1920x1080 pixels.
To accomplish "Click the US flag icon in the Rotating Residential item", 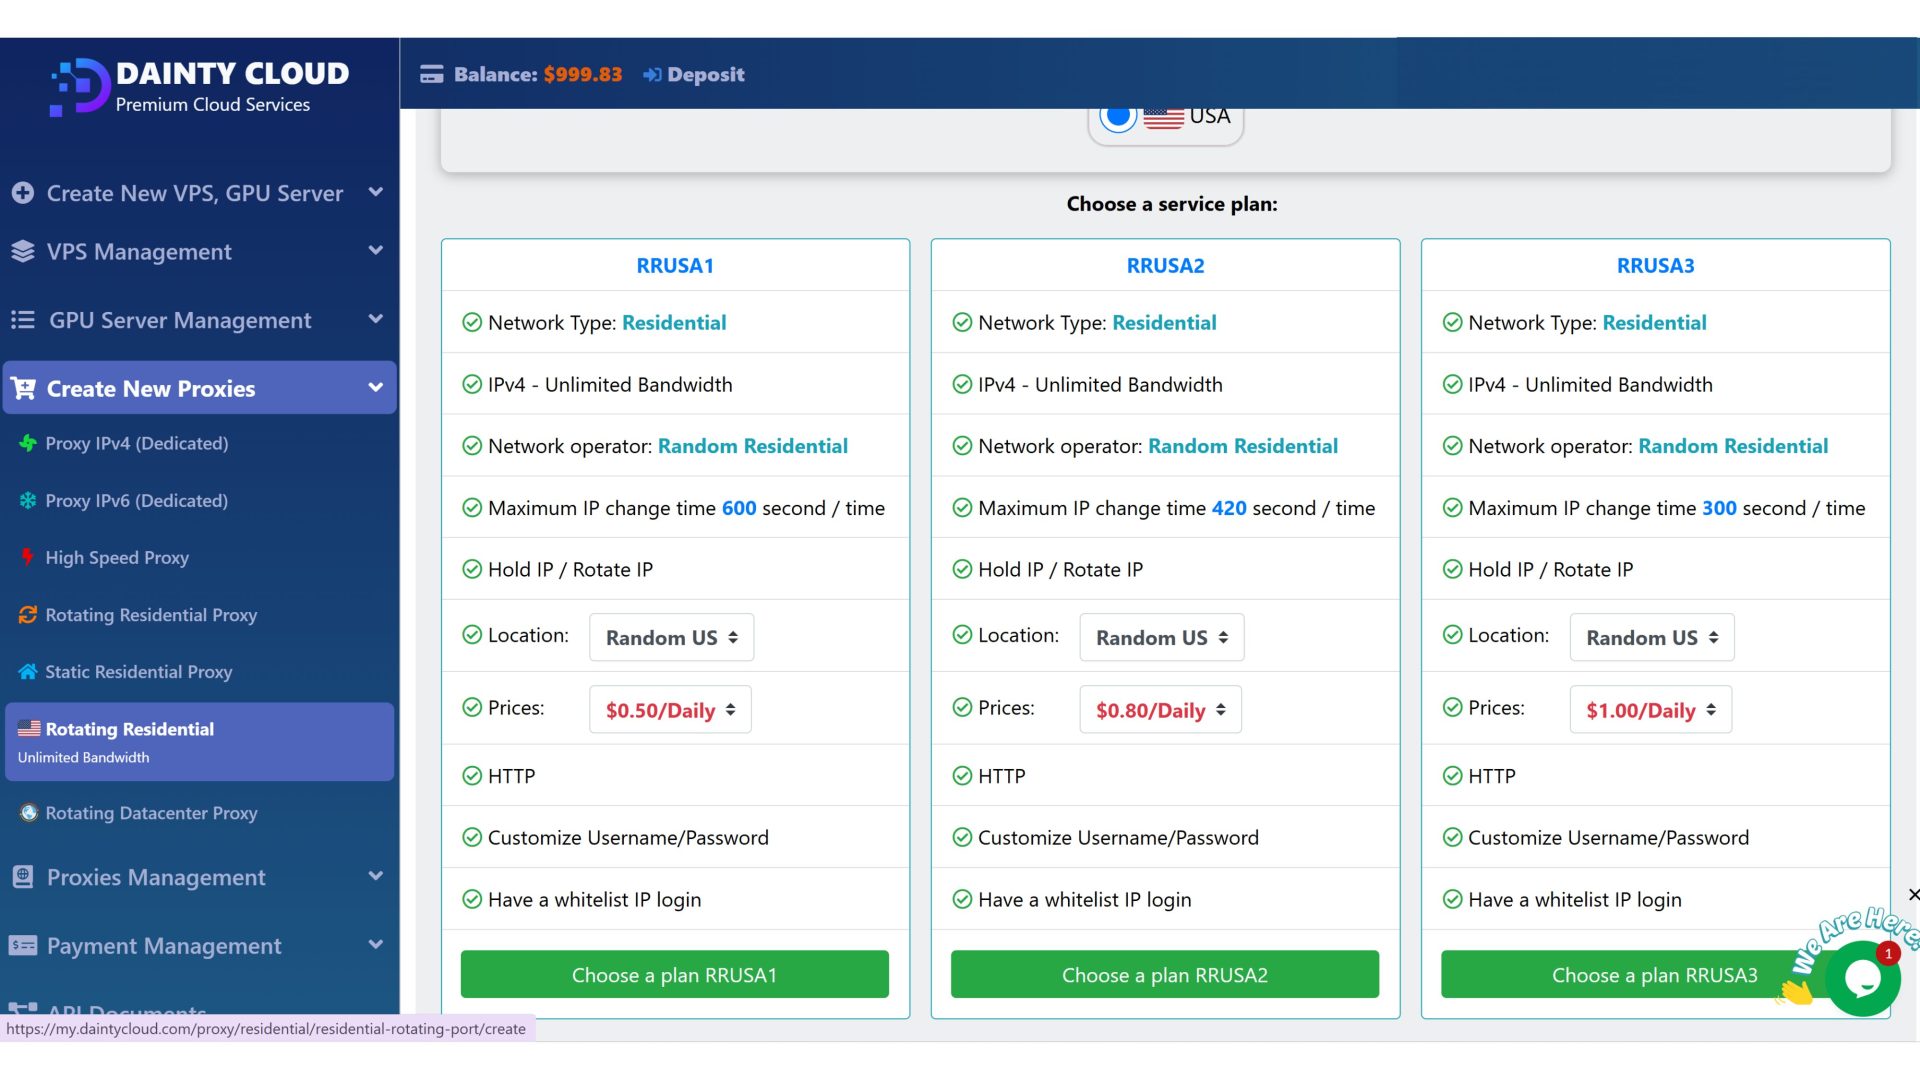I will pos(29,728).
